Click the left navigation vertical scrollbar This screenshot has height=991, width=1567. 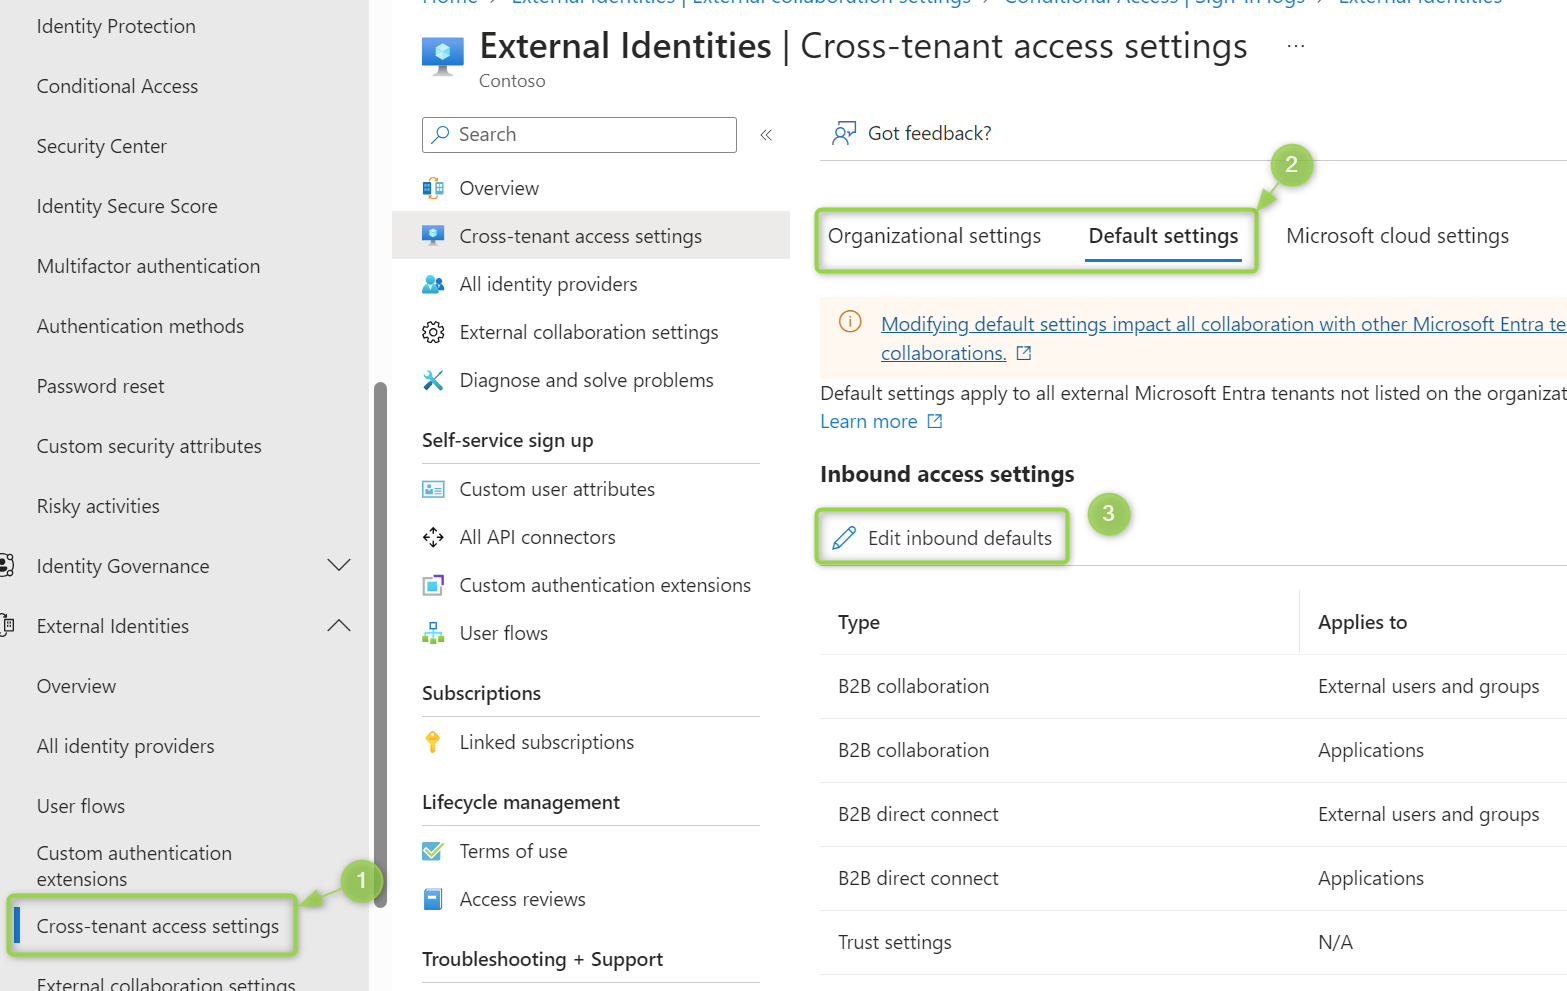[380, 643]
